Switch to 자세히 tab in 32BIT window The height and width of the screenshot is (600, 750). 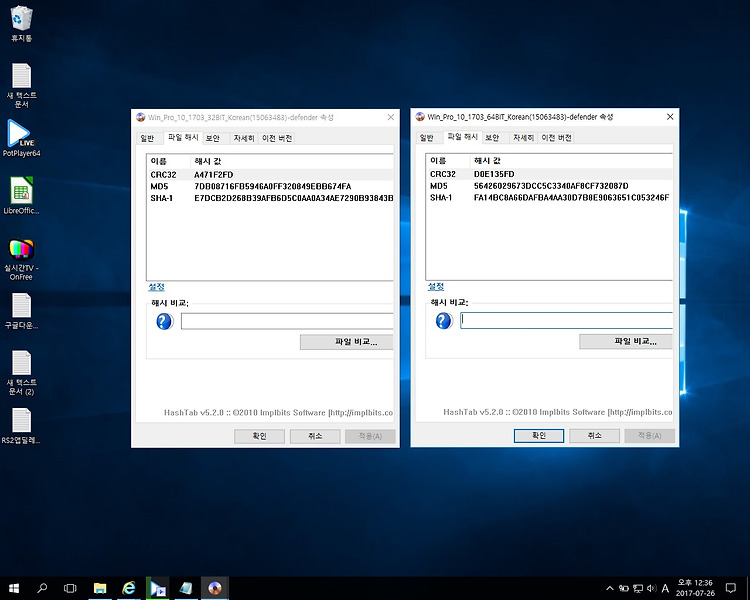tap(244, 138)
